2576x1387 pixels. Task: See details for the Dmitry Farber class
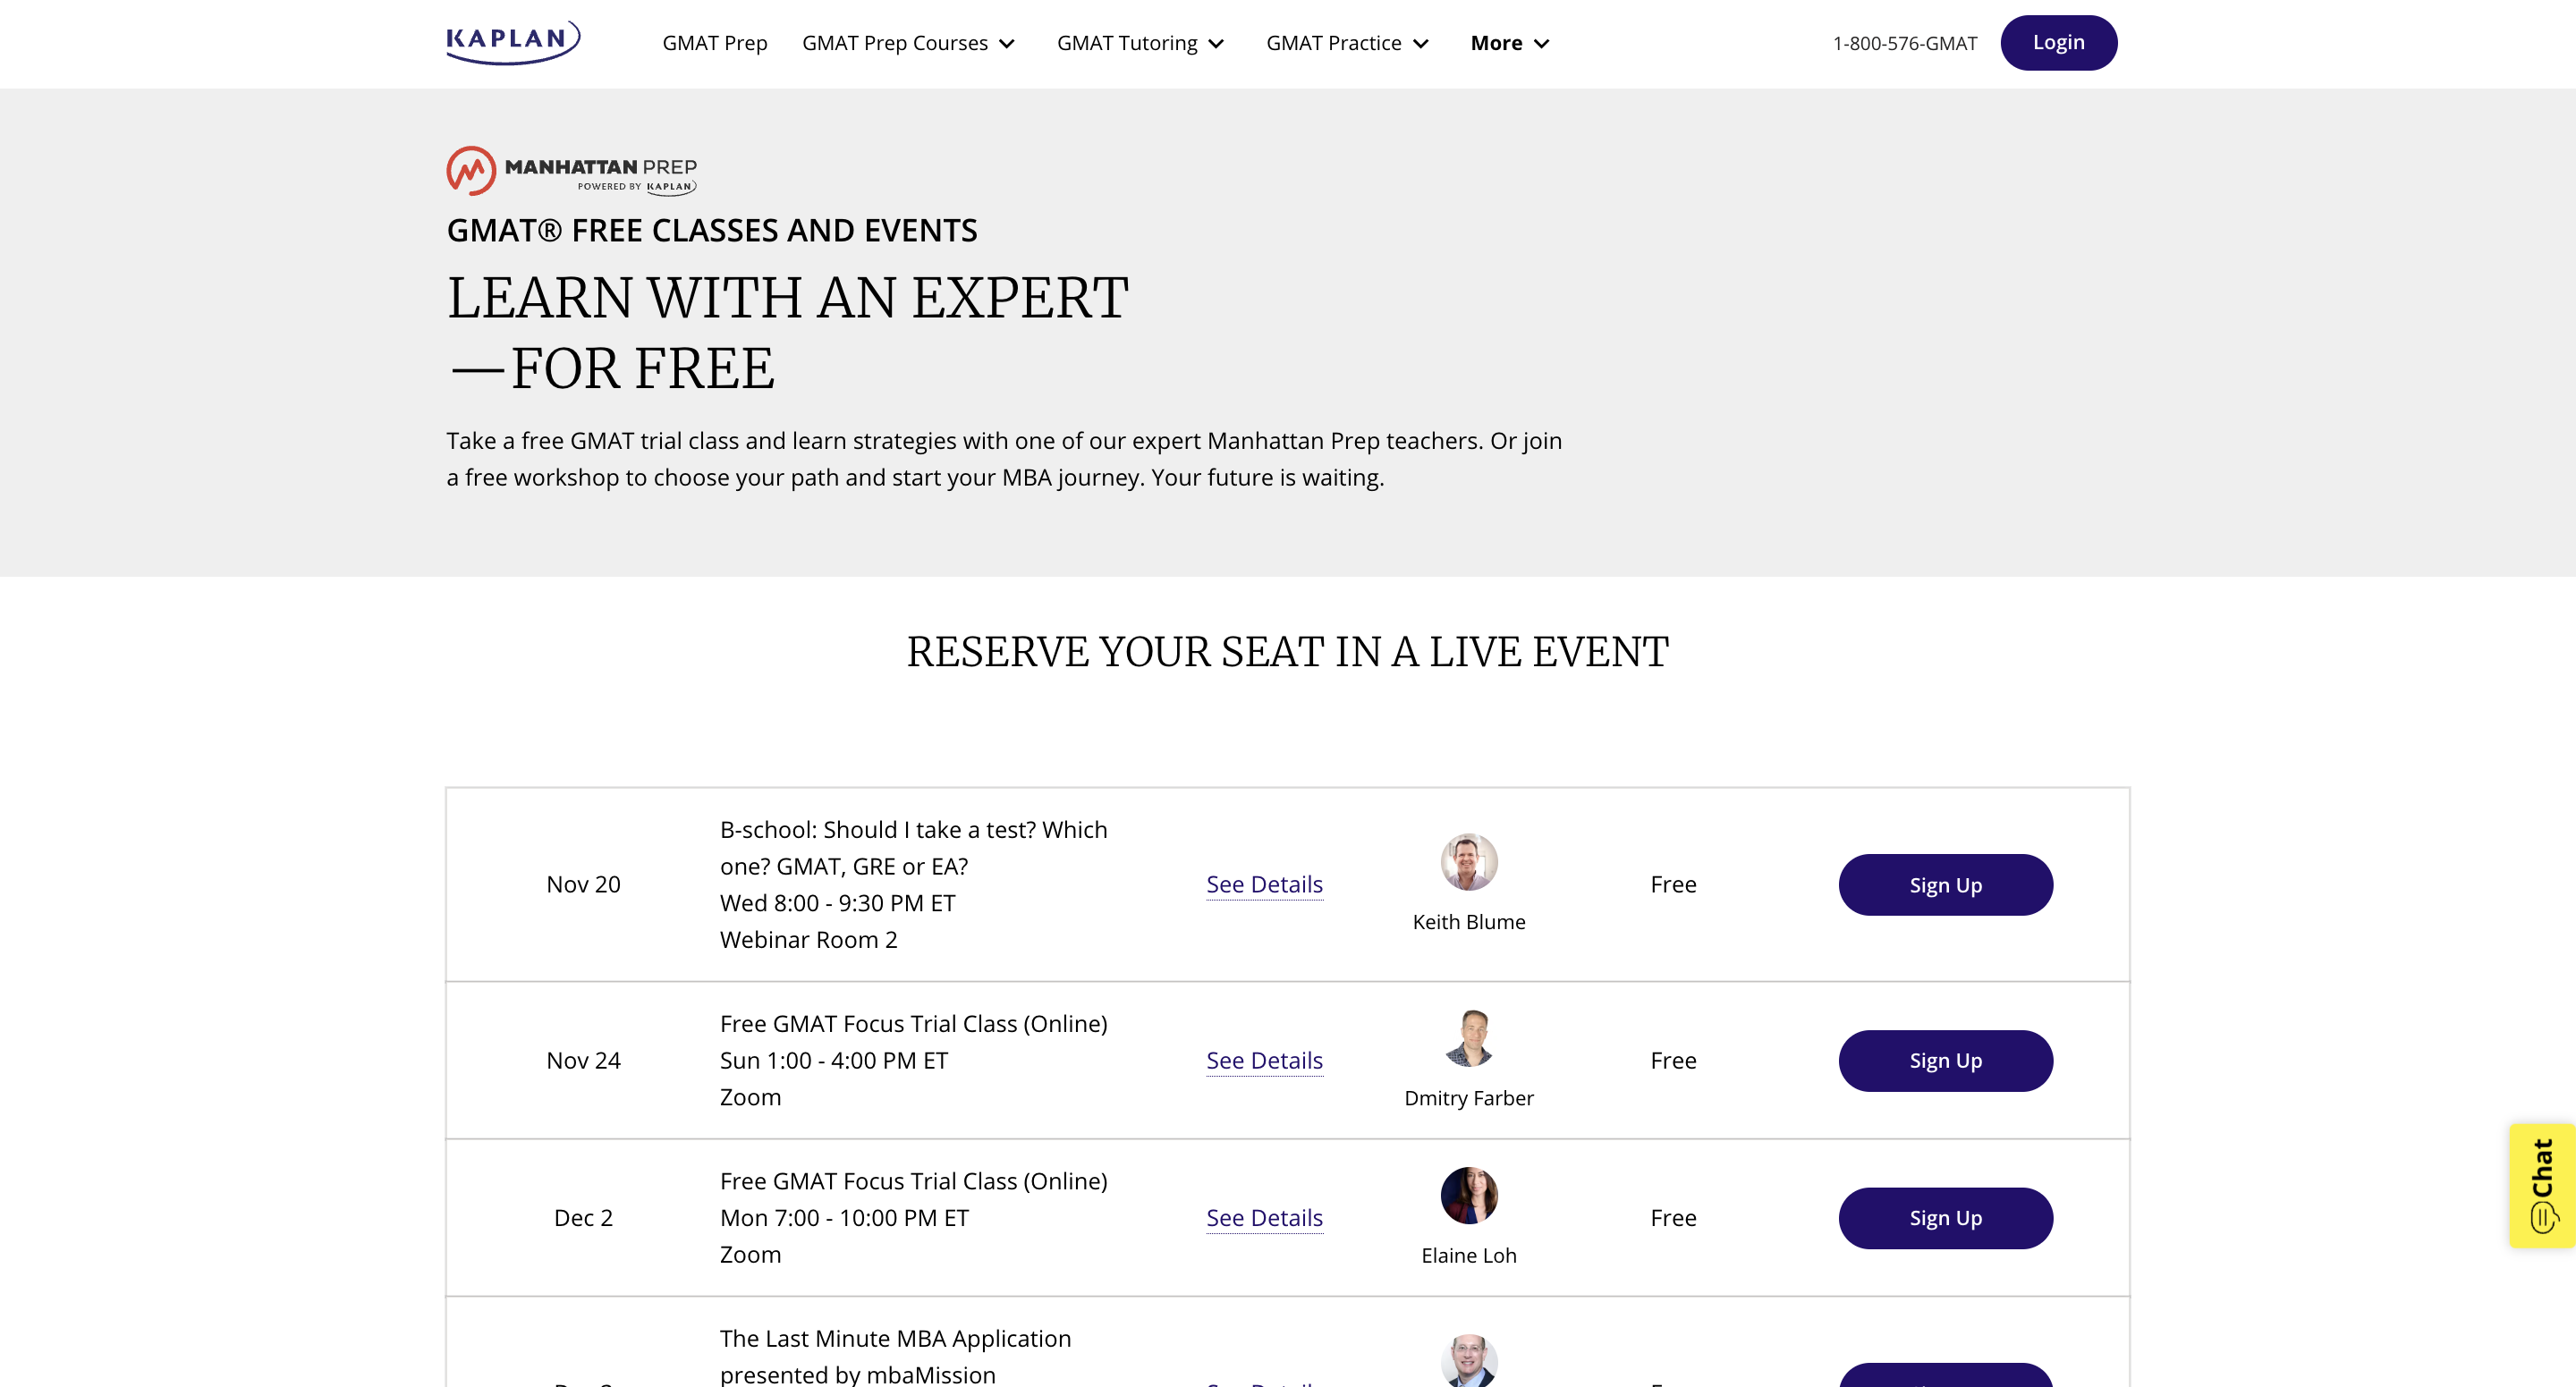(1264, 1060)
